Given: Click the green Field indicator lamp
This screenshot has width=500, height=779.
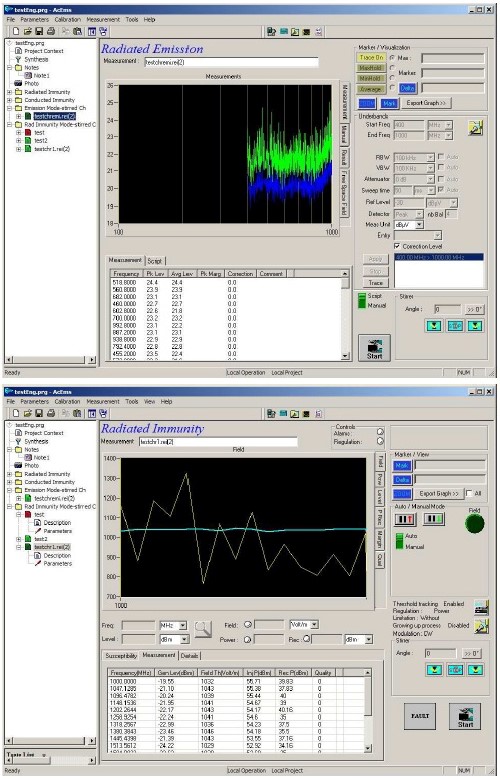Looking at the screenshot, I should pyautogui.click(x=474, y=524).
